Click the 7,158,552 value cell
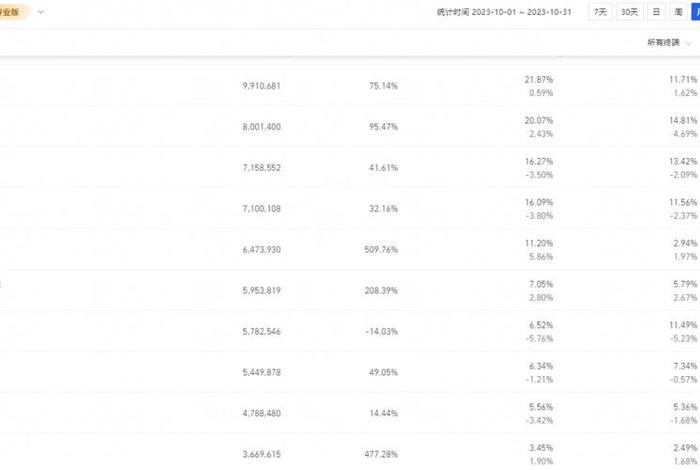The image size is (700, 470). (x=262, y=168)
